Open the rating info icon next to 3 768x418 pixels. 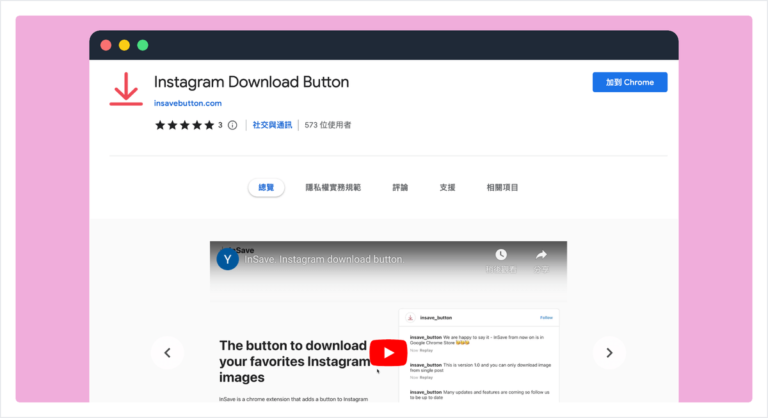[233, 125]
